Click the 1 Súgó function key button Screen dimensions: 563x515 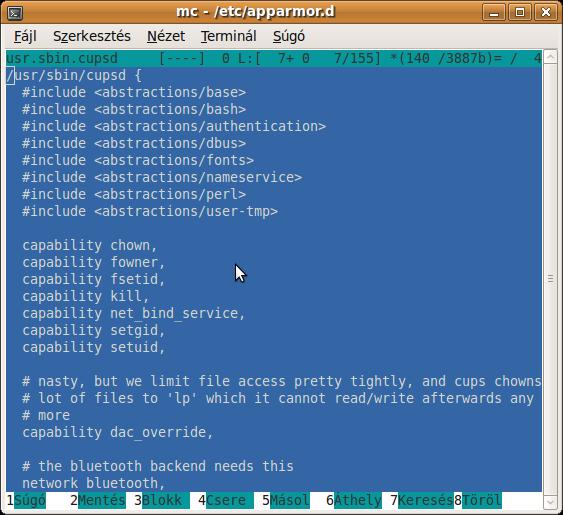26,500
